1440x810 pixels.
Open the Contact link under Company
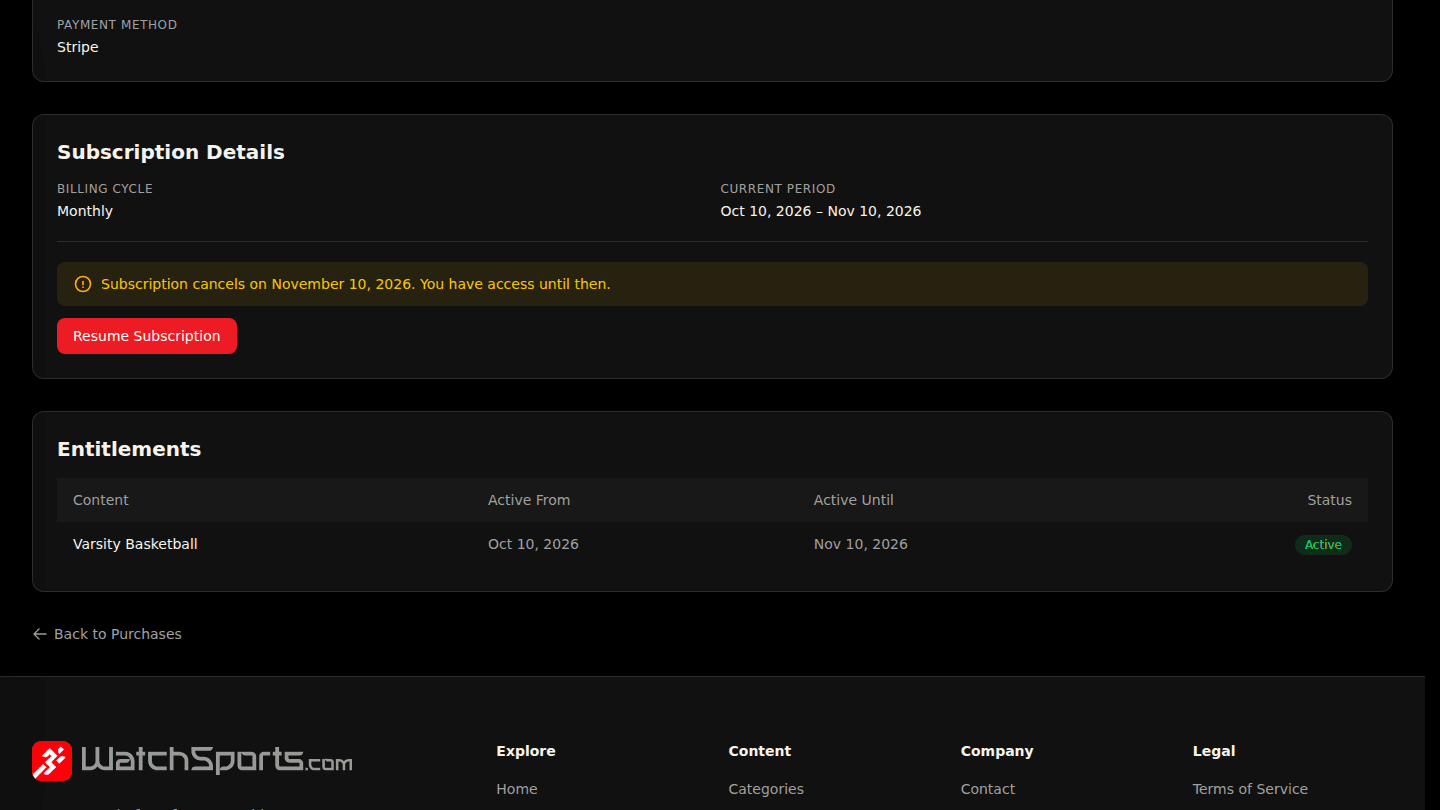[x=988, y=789]
